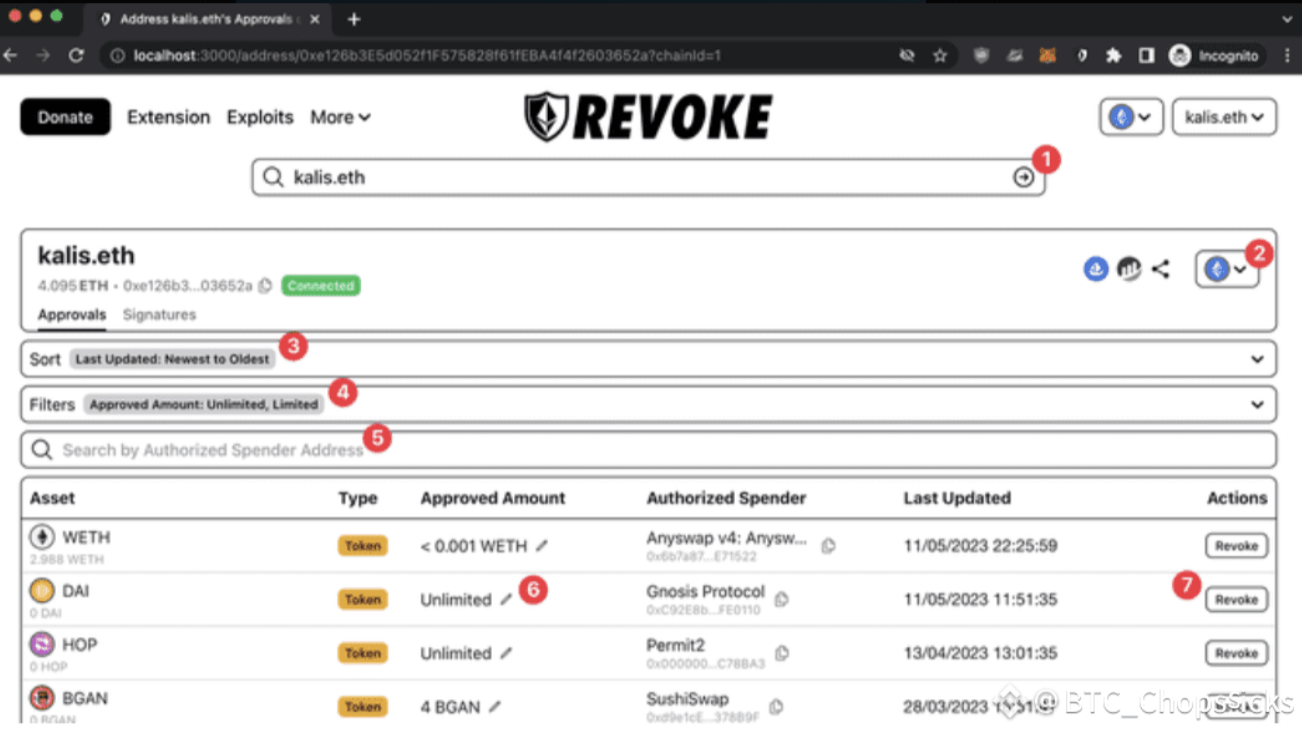The width and height of the screenshot is (1302, 731).
Task: Expand the More menu in the navigation
Action: pos(340,117)
